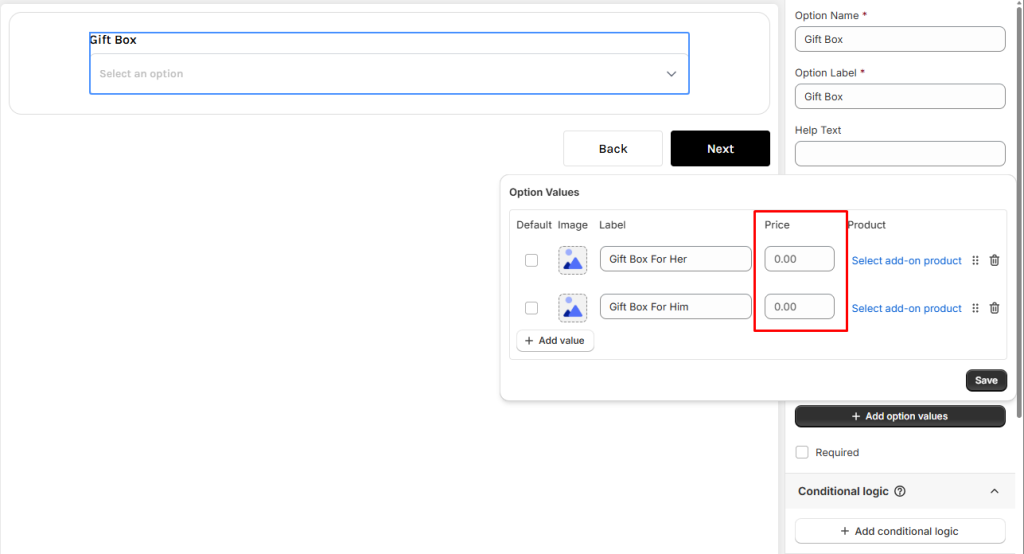This screenshot has height=554, width=1024.
Task: Click image placeholder for Gift Box For Her
Action: click(x=572, y=260)
